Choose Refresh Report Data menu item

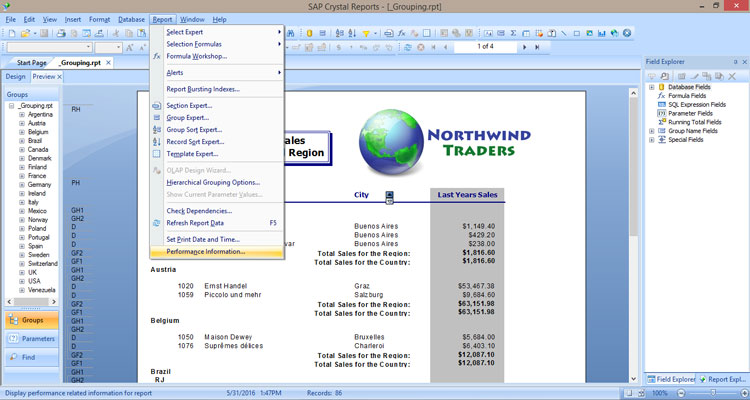pos(217,223)
